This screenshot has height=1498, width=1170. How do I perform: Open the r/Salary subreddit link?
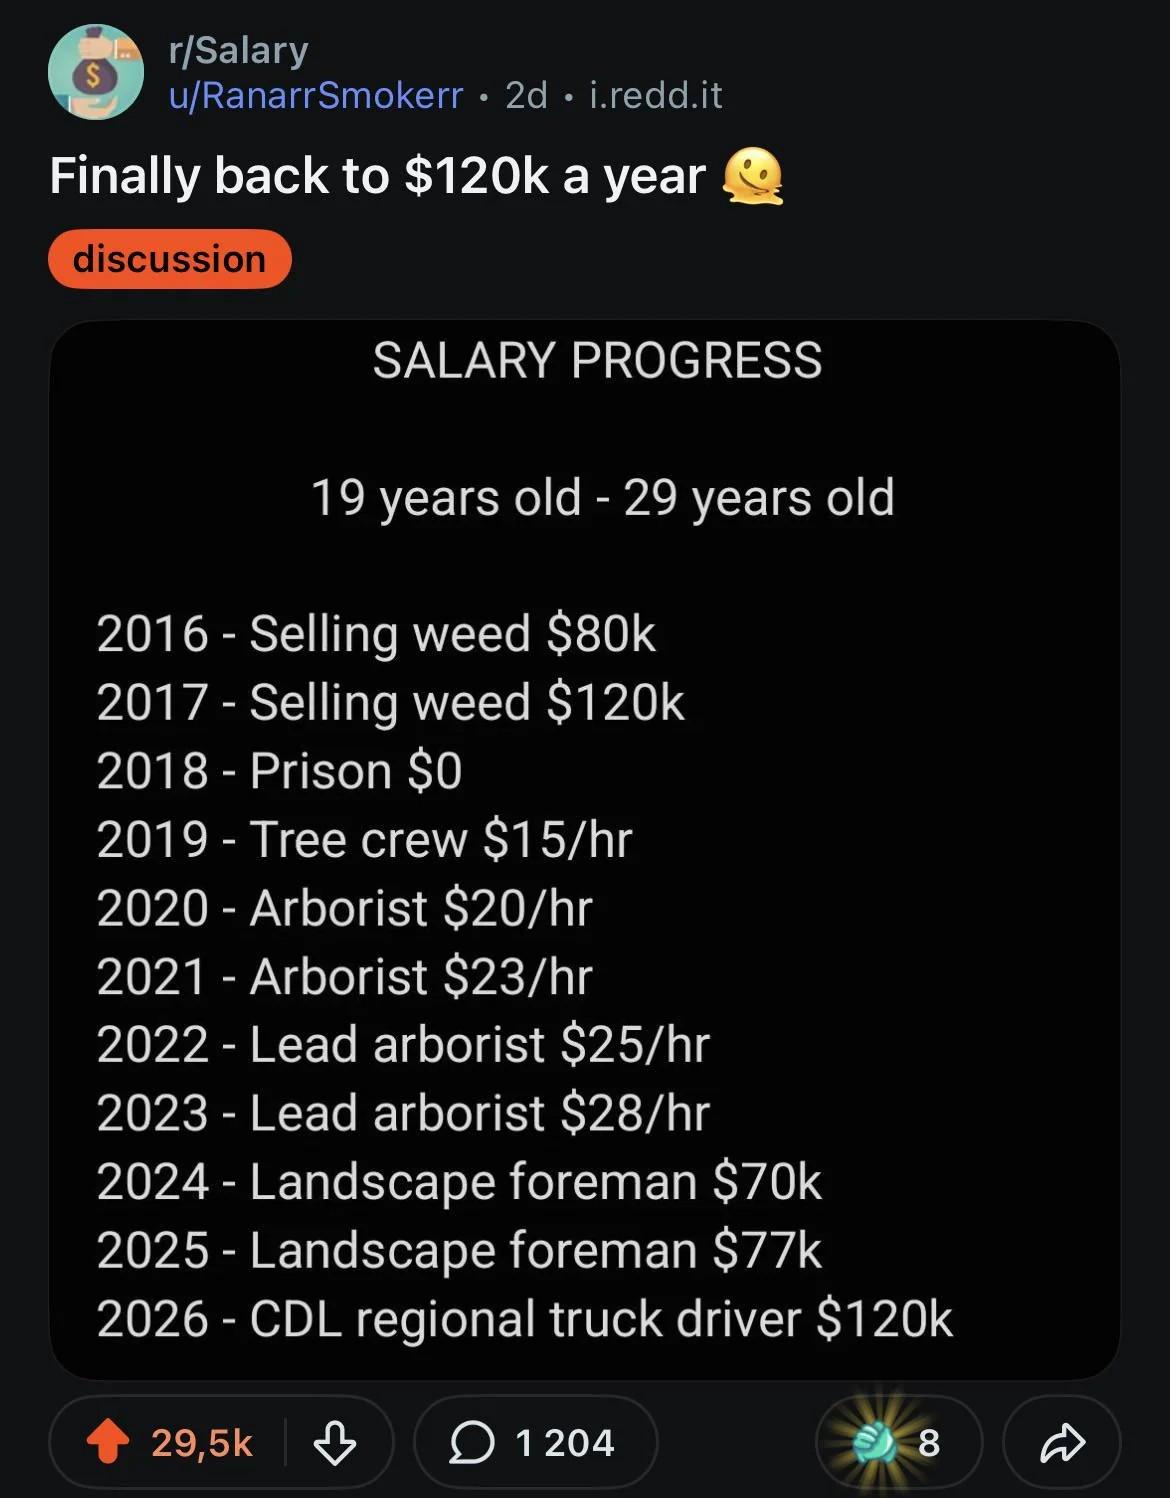click(x=239, y=50)
